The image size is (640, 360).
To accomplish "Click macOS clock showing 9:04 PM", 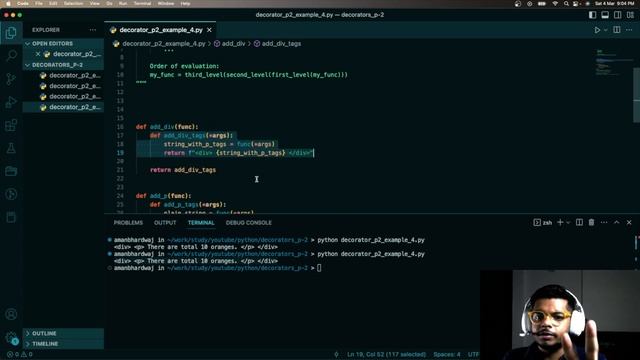I will 615,3.
